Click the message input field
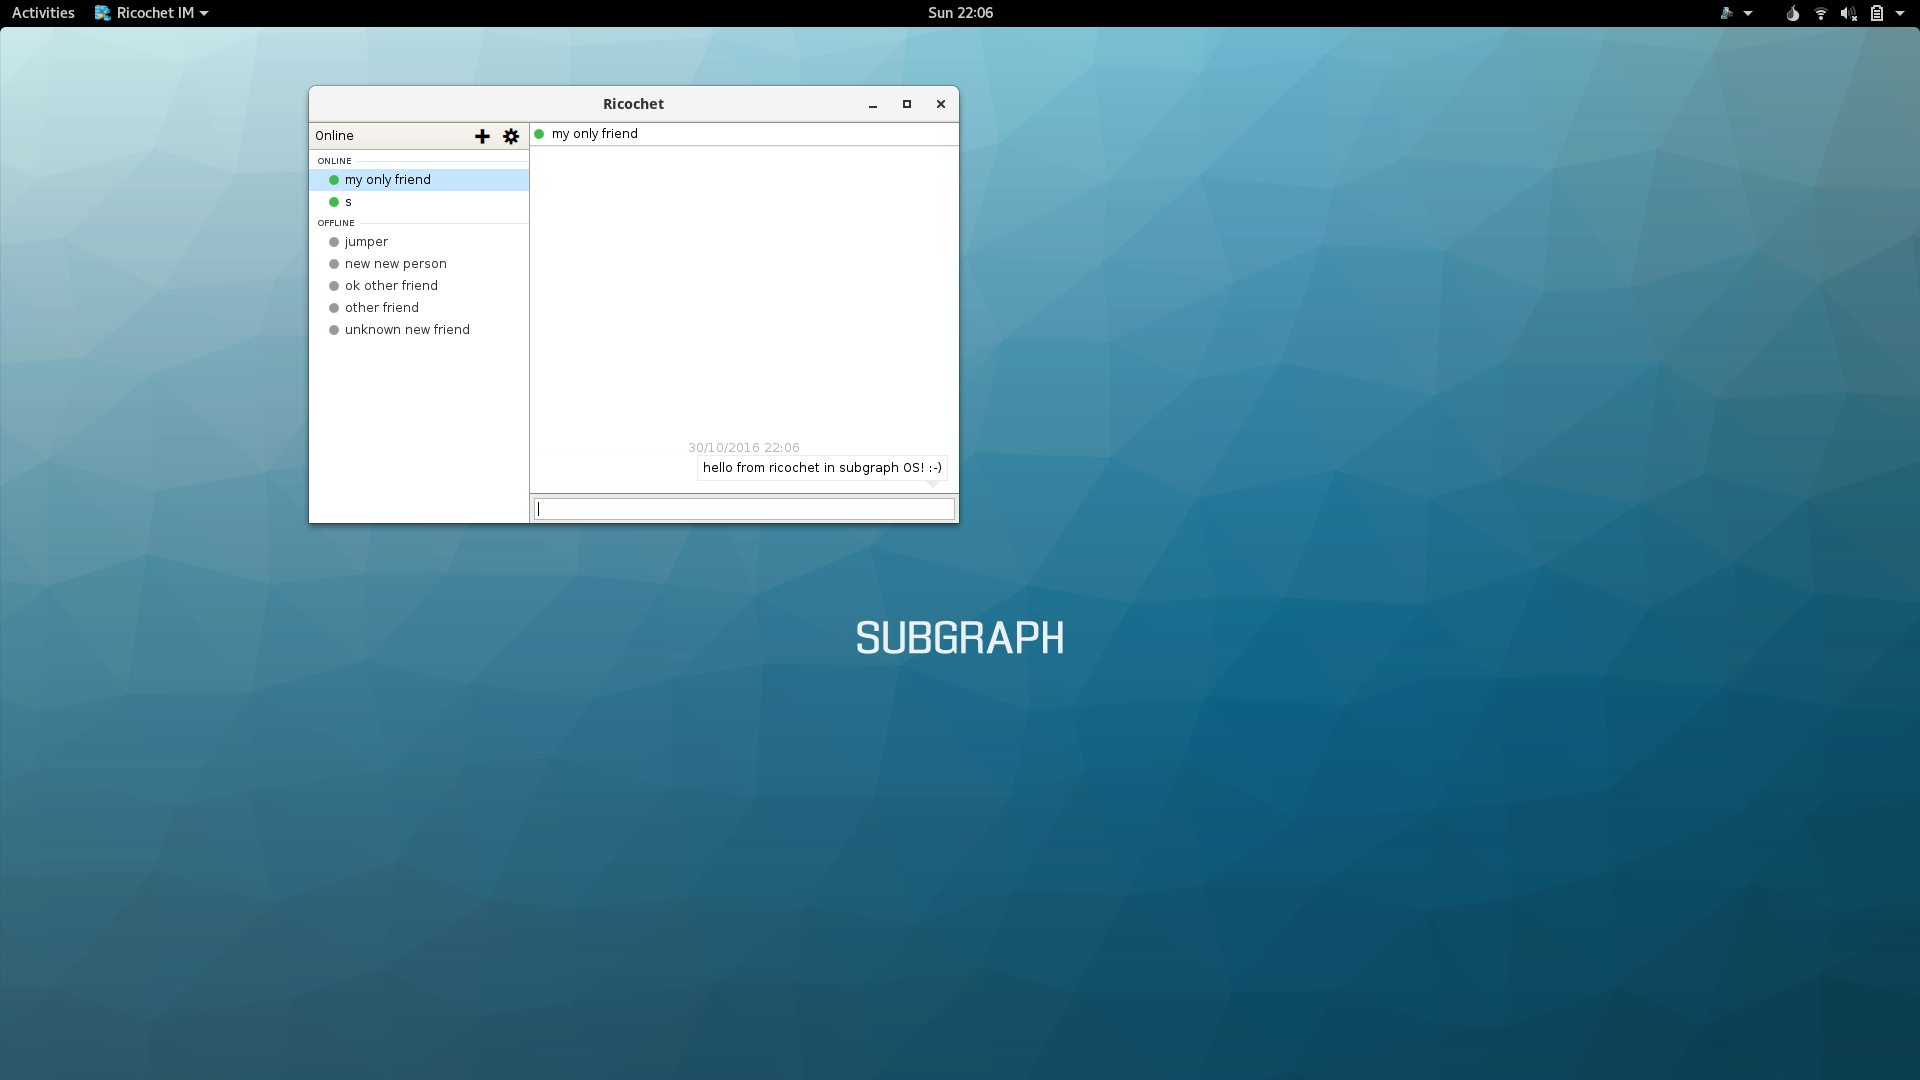The width and height of the screenshot is (1920, 1080). point(744,509)
